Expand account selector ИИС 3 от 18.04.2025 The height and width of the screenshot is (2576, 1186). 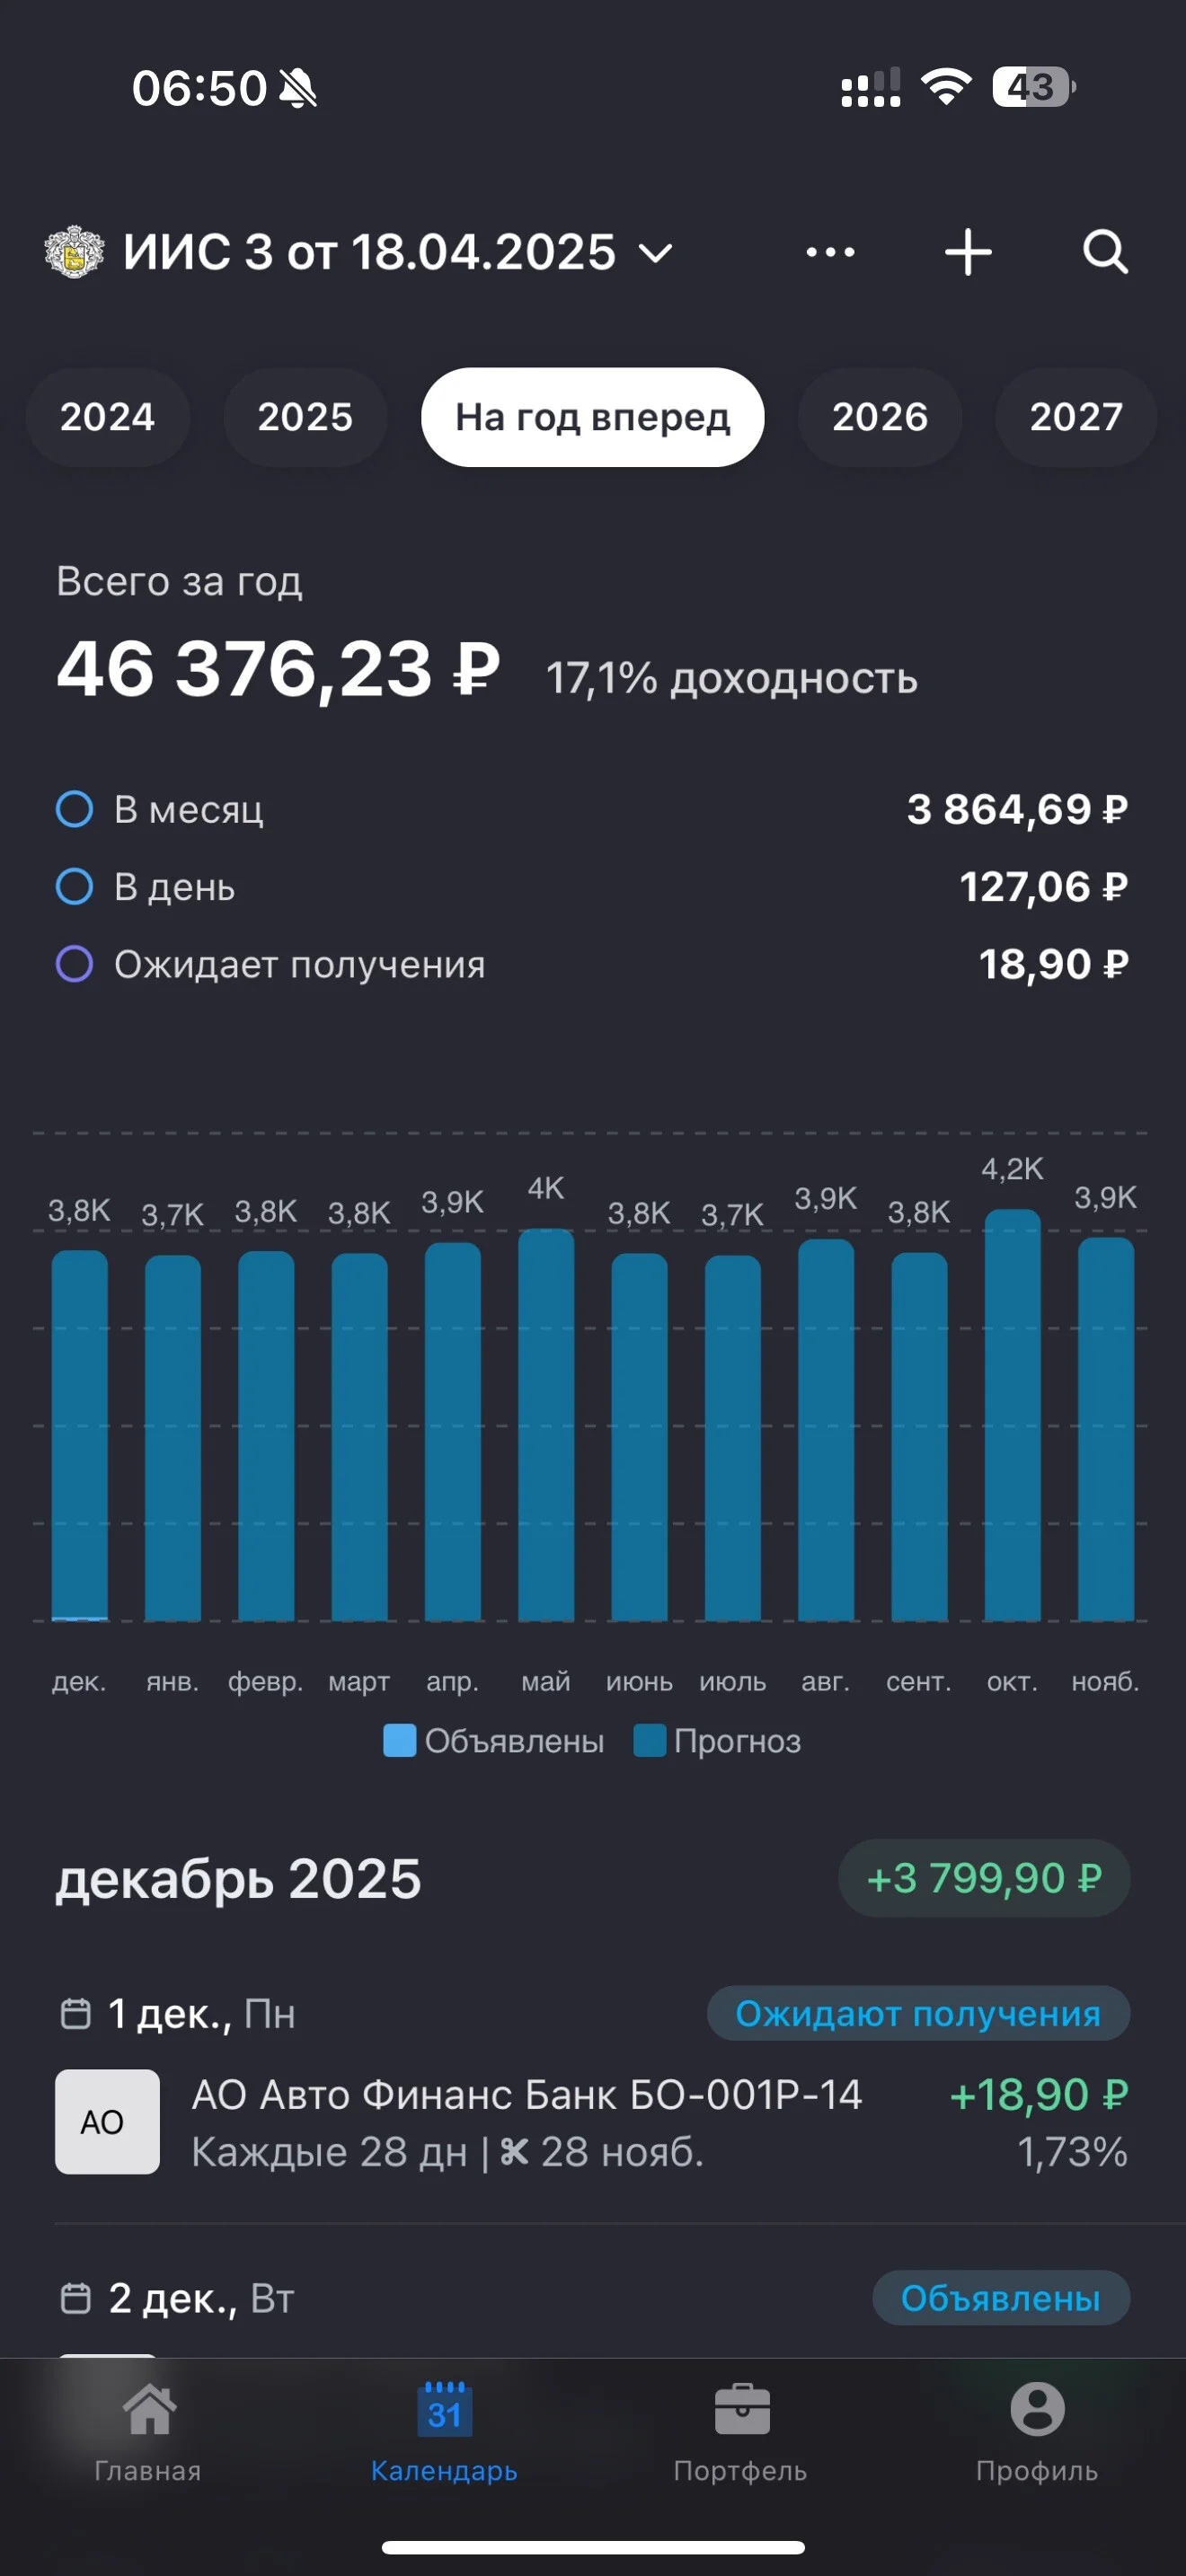coord(397,252)
